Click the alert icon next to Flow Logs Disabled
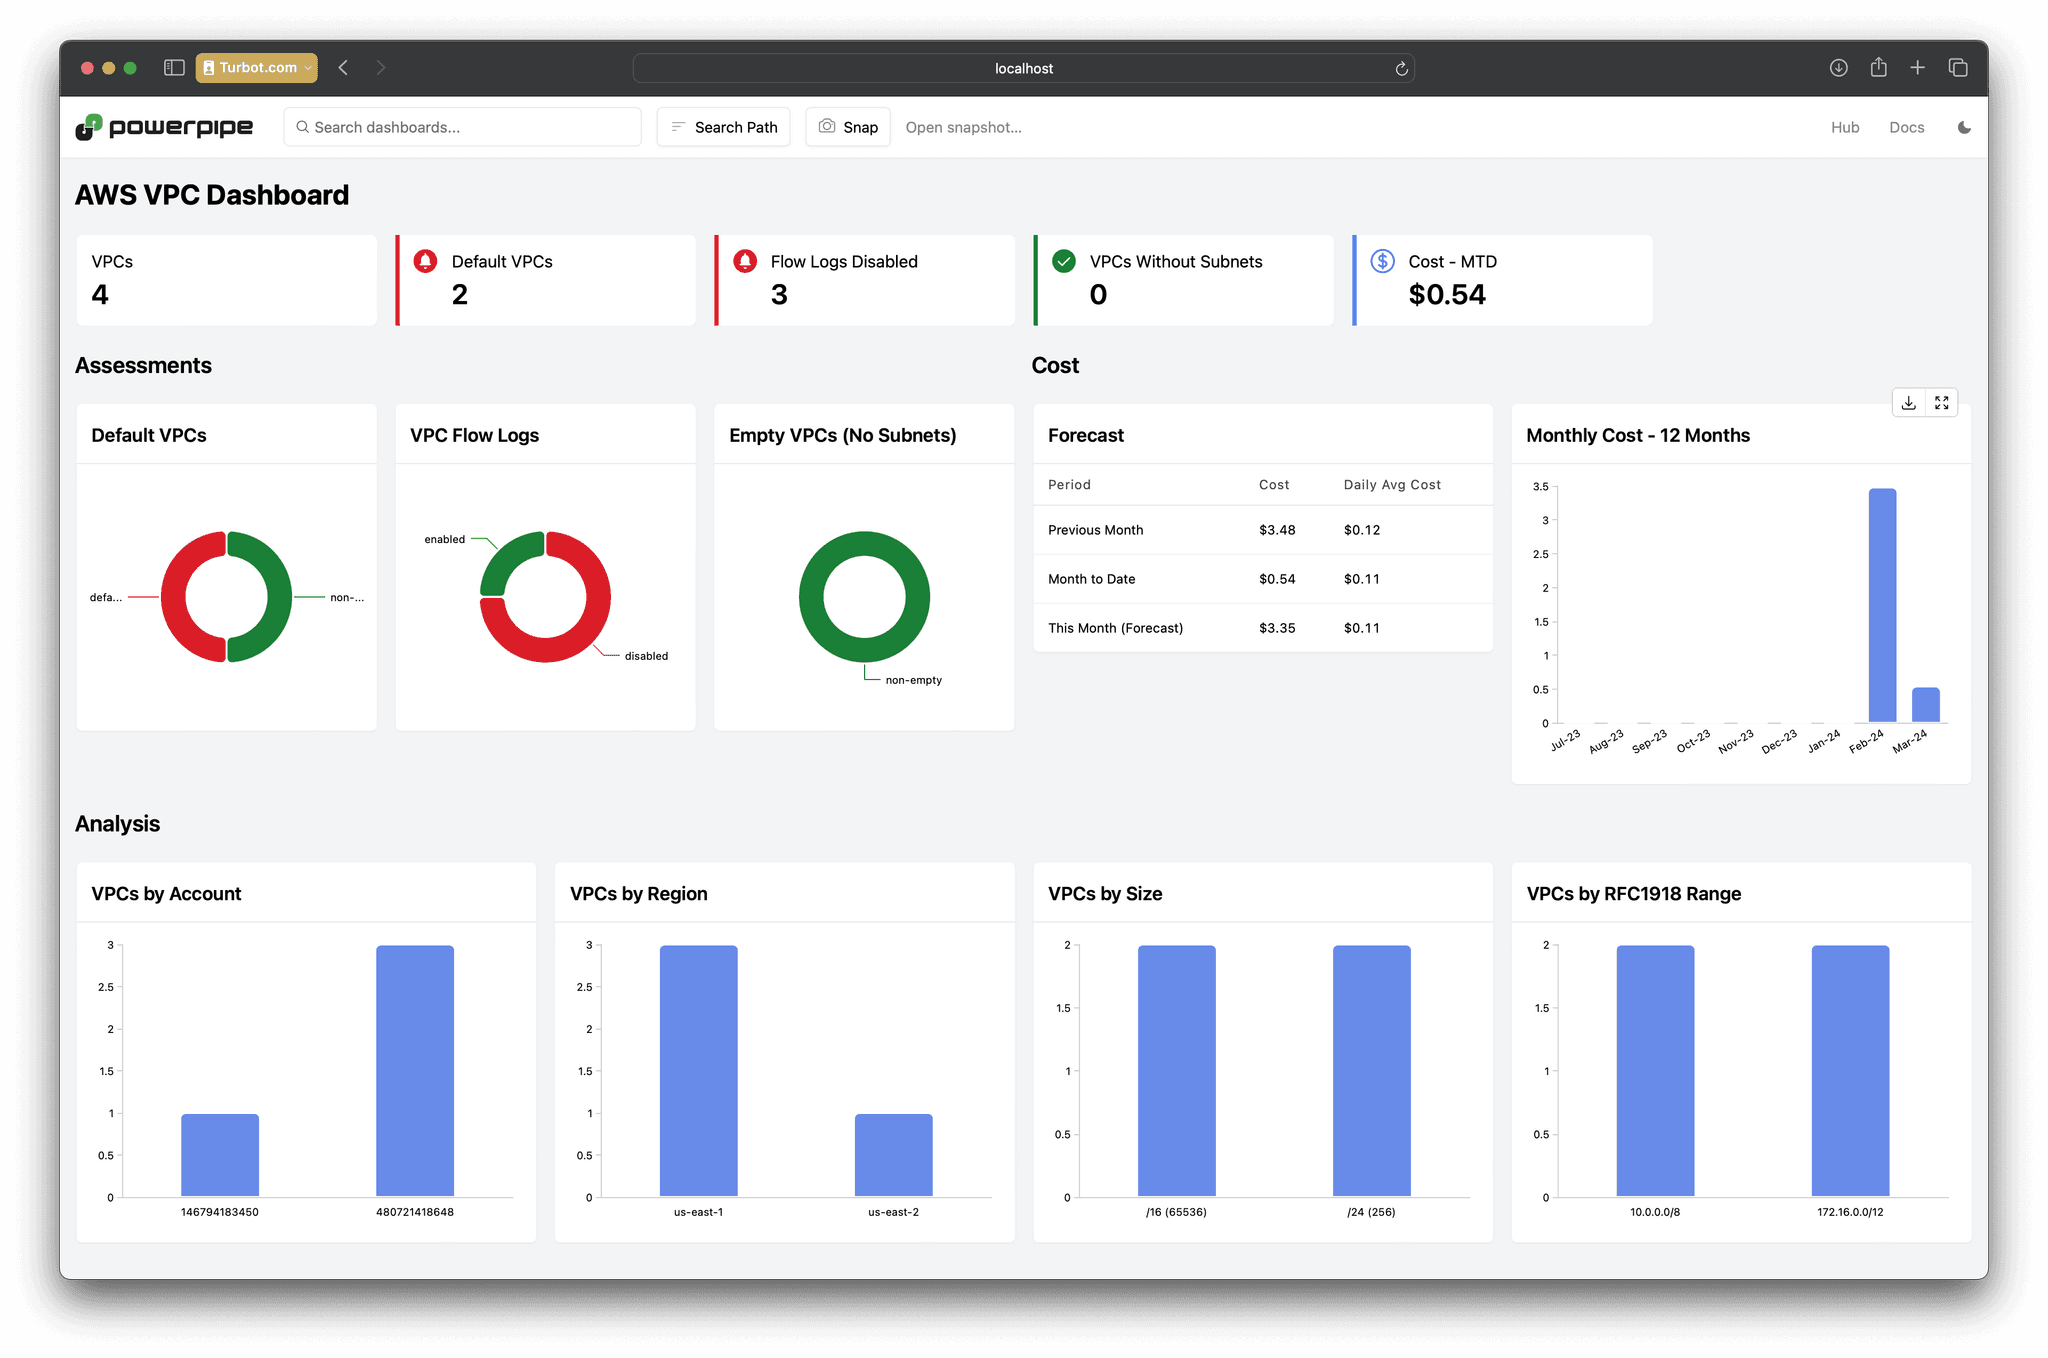2048x1358 pixels. coord(748,262)
